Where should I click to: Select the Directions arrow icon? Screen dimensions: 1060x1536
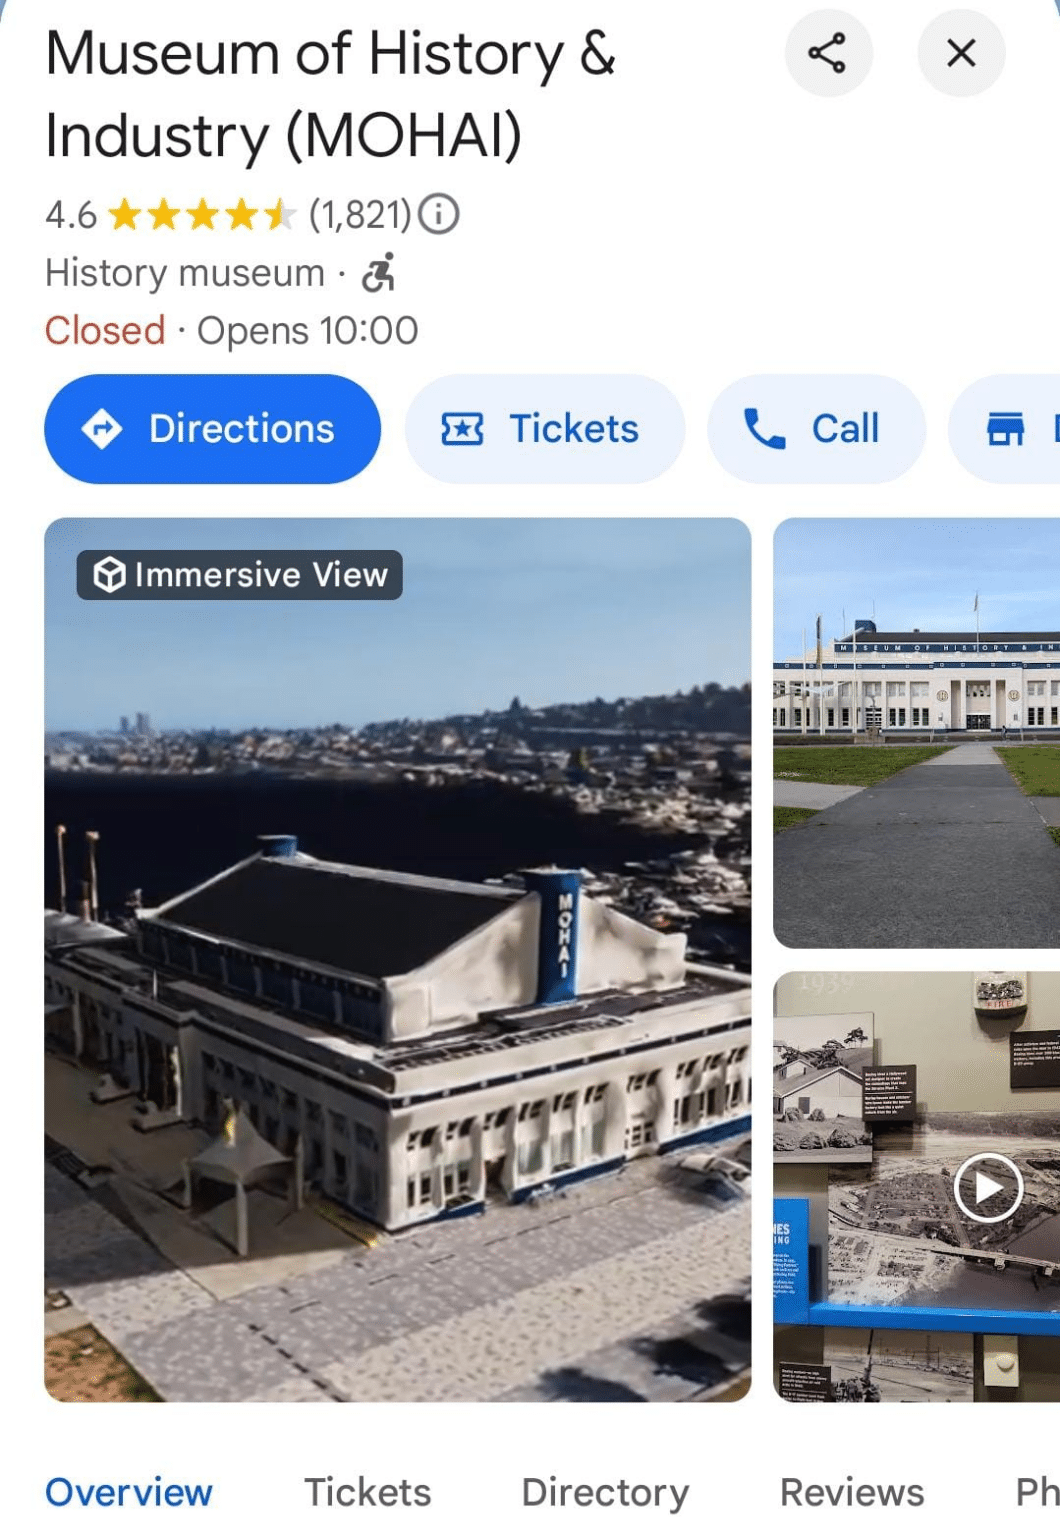pos(104,428)
